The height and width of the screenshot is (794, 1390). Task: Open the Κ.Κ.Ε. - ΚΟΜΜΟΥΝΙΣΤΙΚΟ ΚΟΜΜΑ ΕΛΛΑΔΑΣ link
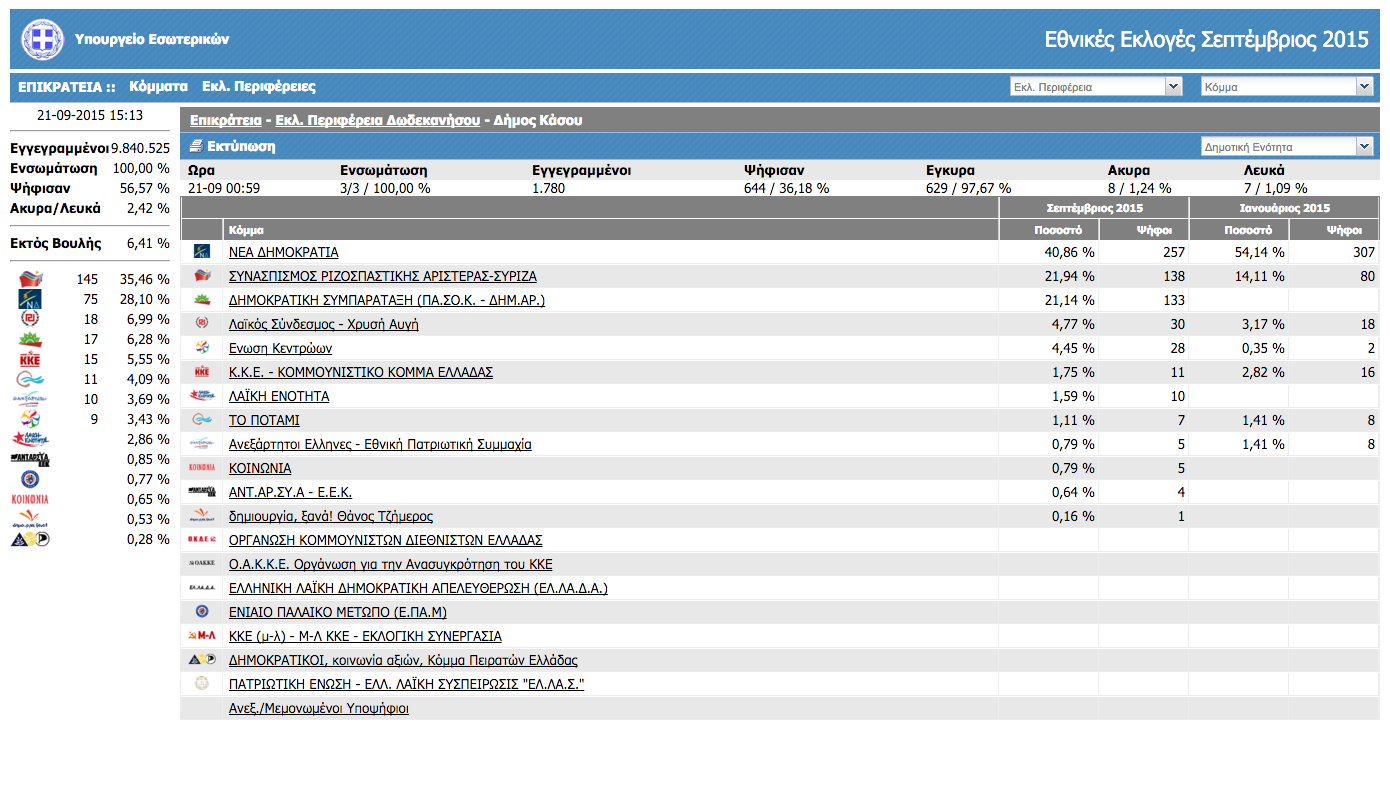pos(361,372)
